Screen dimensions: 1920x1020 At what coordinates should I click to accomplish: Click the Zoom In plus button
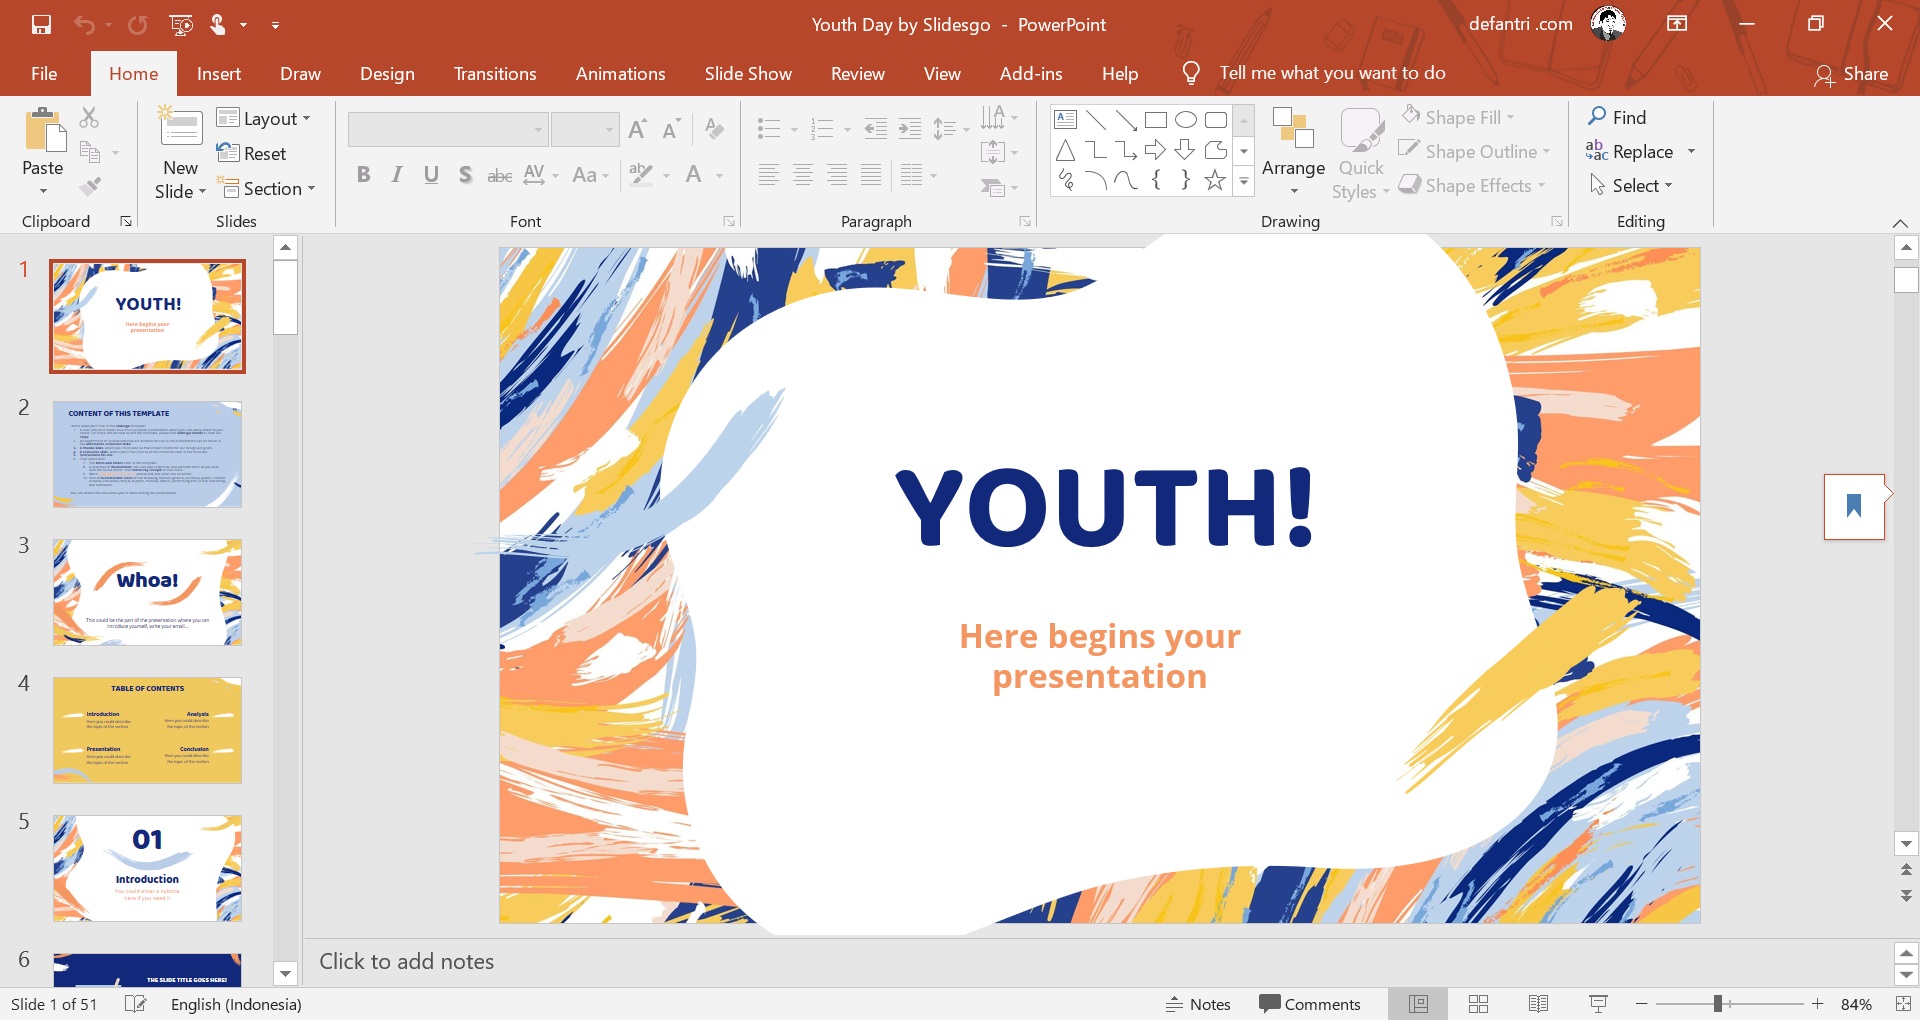[x=1817, y=1003]
